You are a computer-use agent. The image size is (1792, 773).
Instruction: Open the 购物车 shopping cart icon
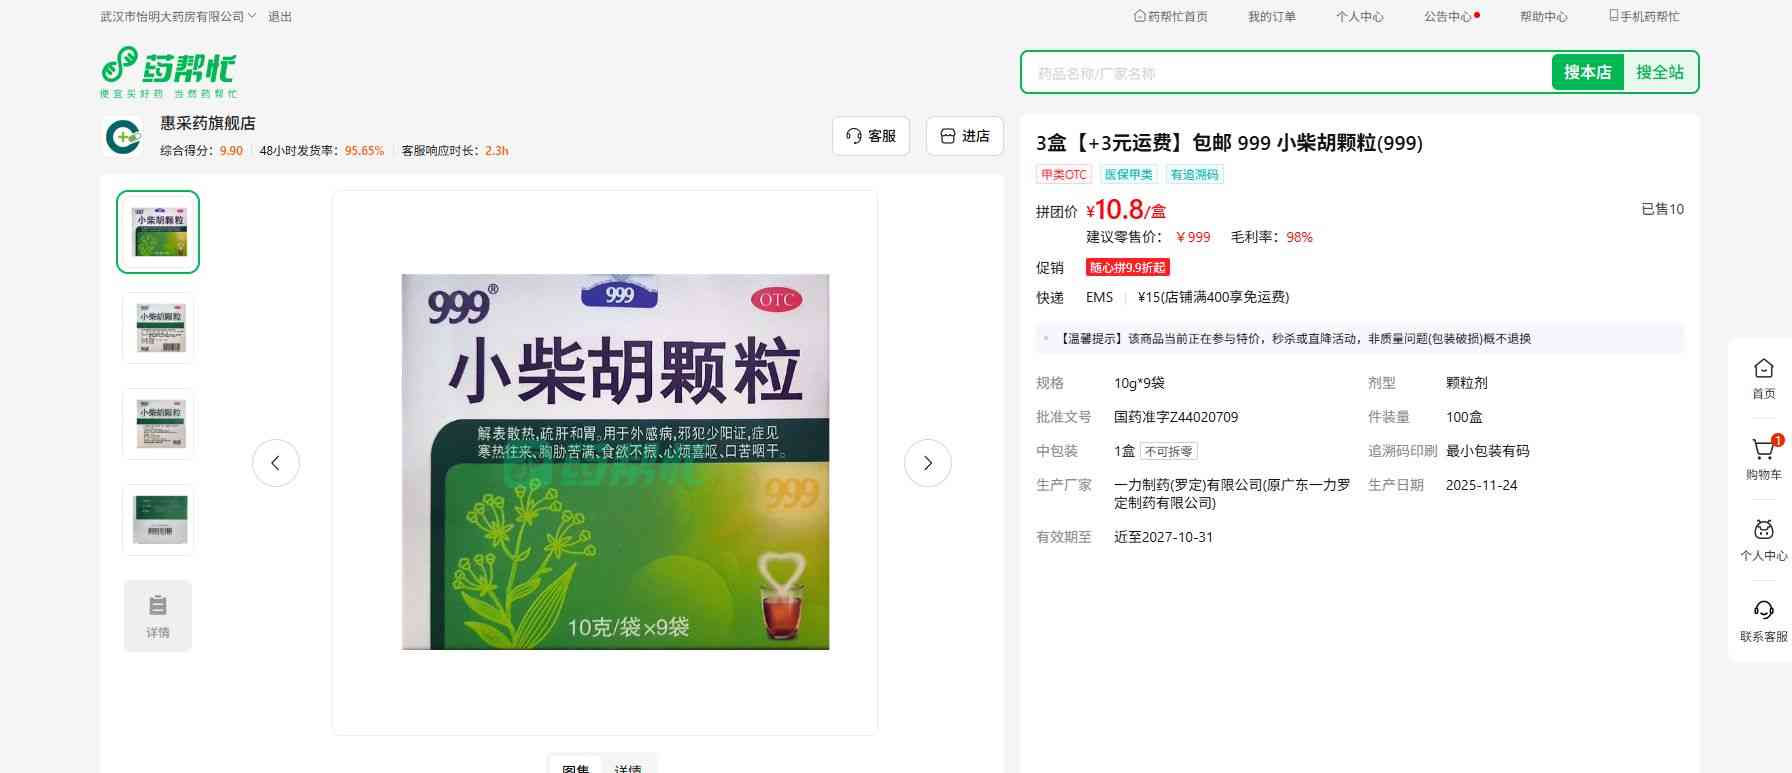[x=1763, y=450]
